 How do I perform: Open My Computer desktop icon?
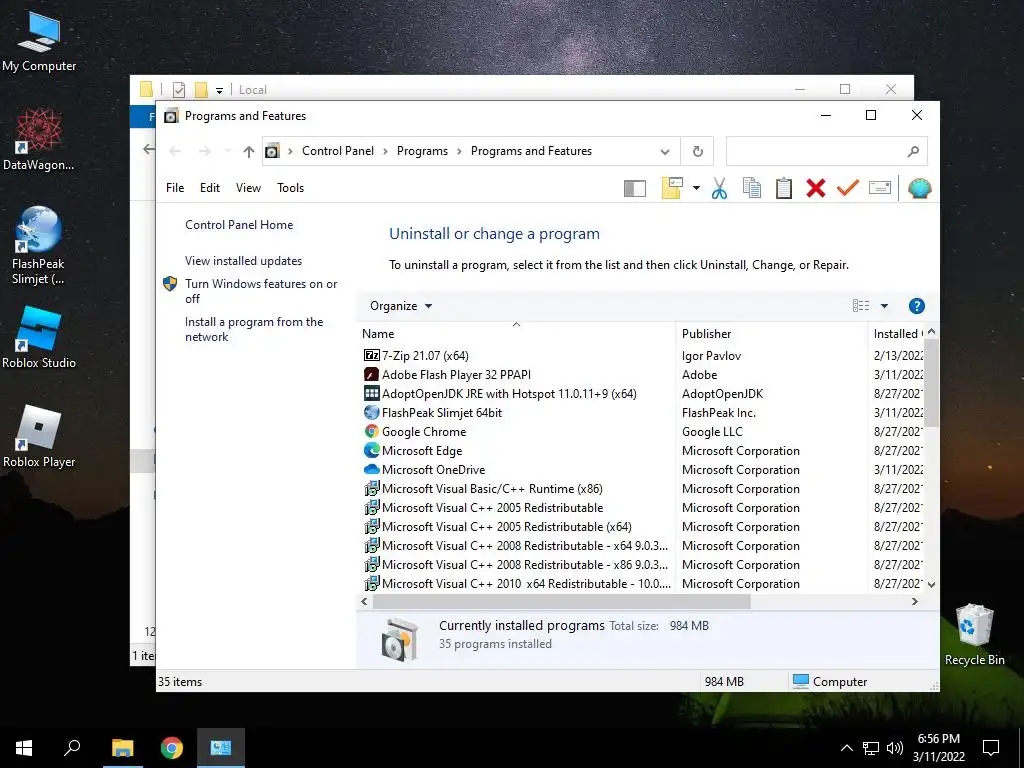coord(39,41)
